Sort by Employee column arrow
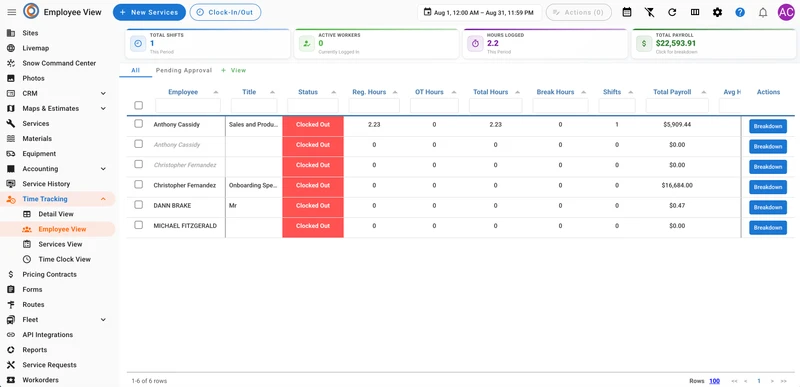The image size is (800, 387). (216, 92)
